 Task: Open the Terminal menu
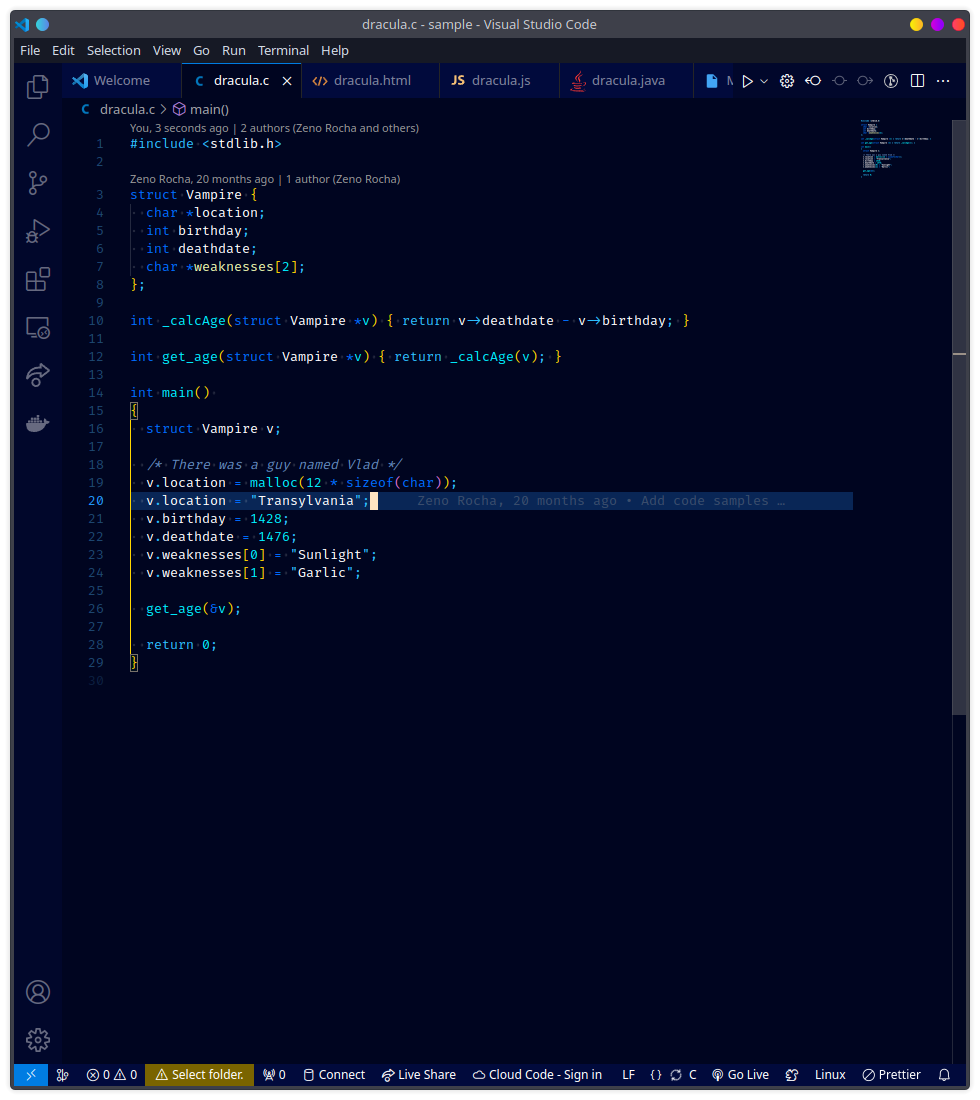(283, 51)
